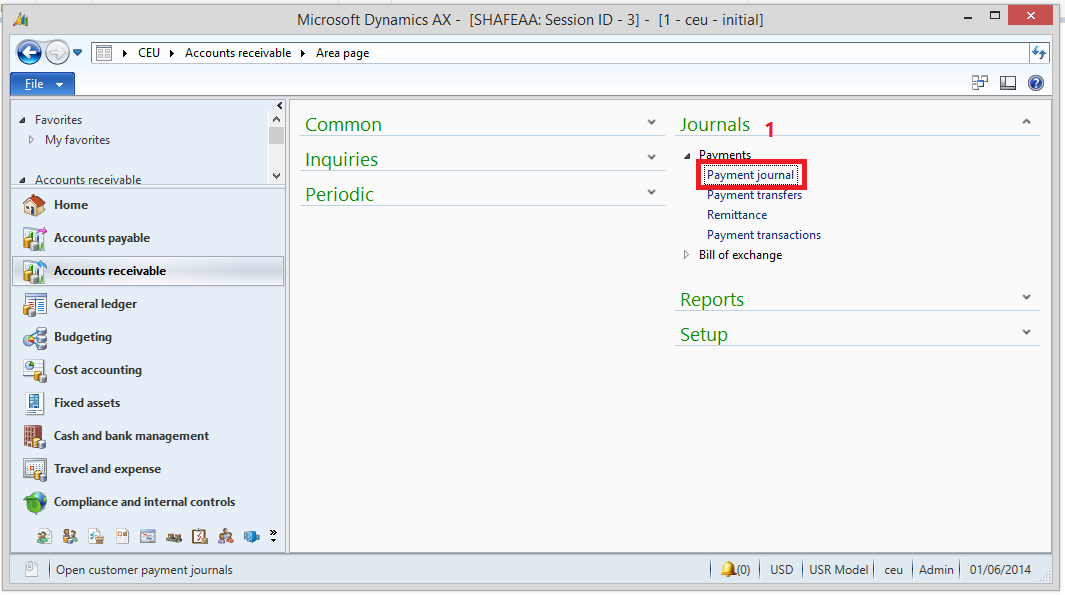The image size is (1065, 595).
Task: Click the status bar document icon
Action: click(x=31, y=569)
